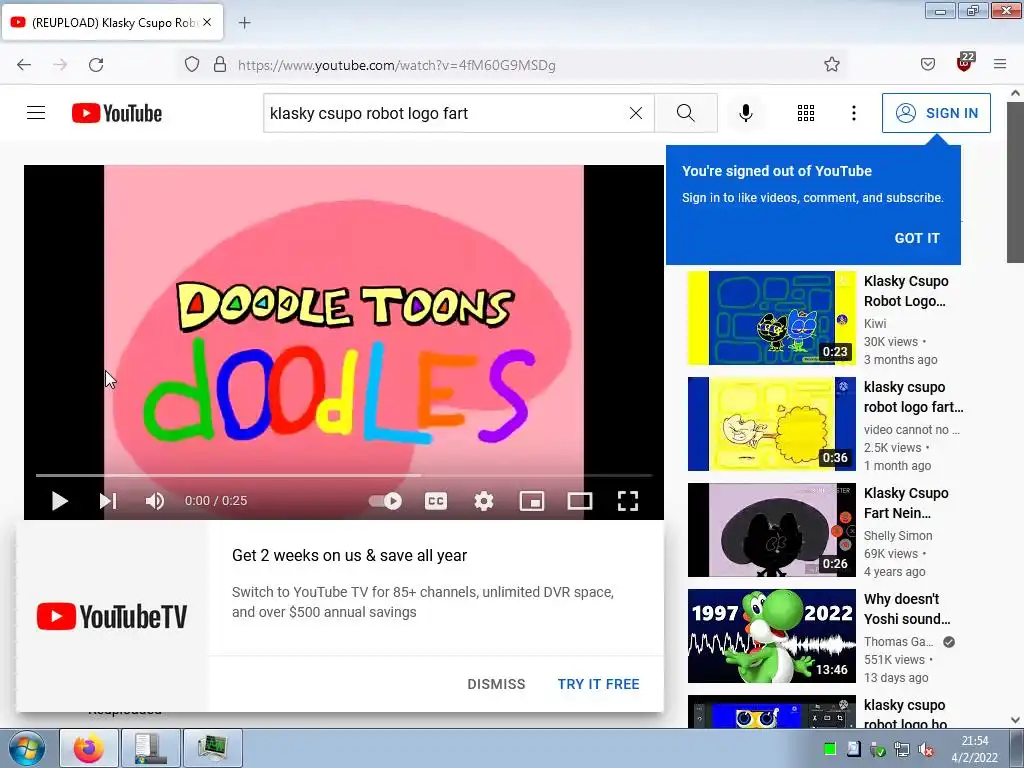Click Thomas Ga... channel name
The width and height of the screenshot is (1024, 768).
(x=899, y=641)
